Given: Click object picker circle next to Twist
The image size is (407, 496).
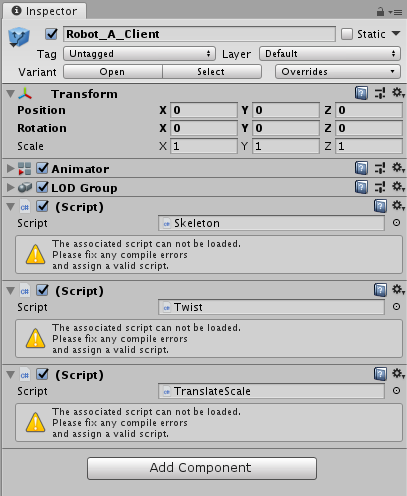Looking at the screenshot, I should point(396,307).
